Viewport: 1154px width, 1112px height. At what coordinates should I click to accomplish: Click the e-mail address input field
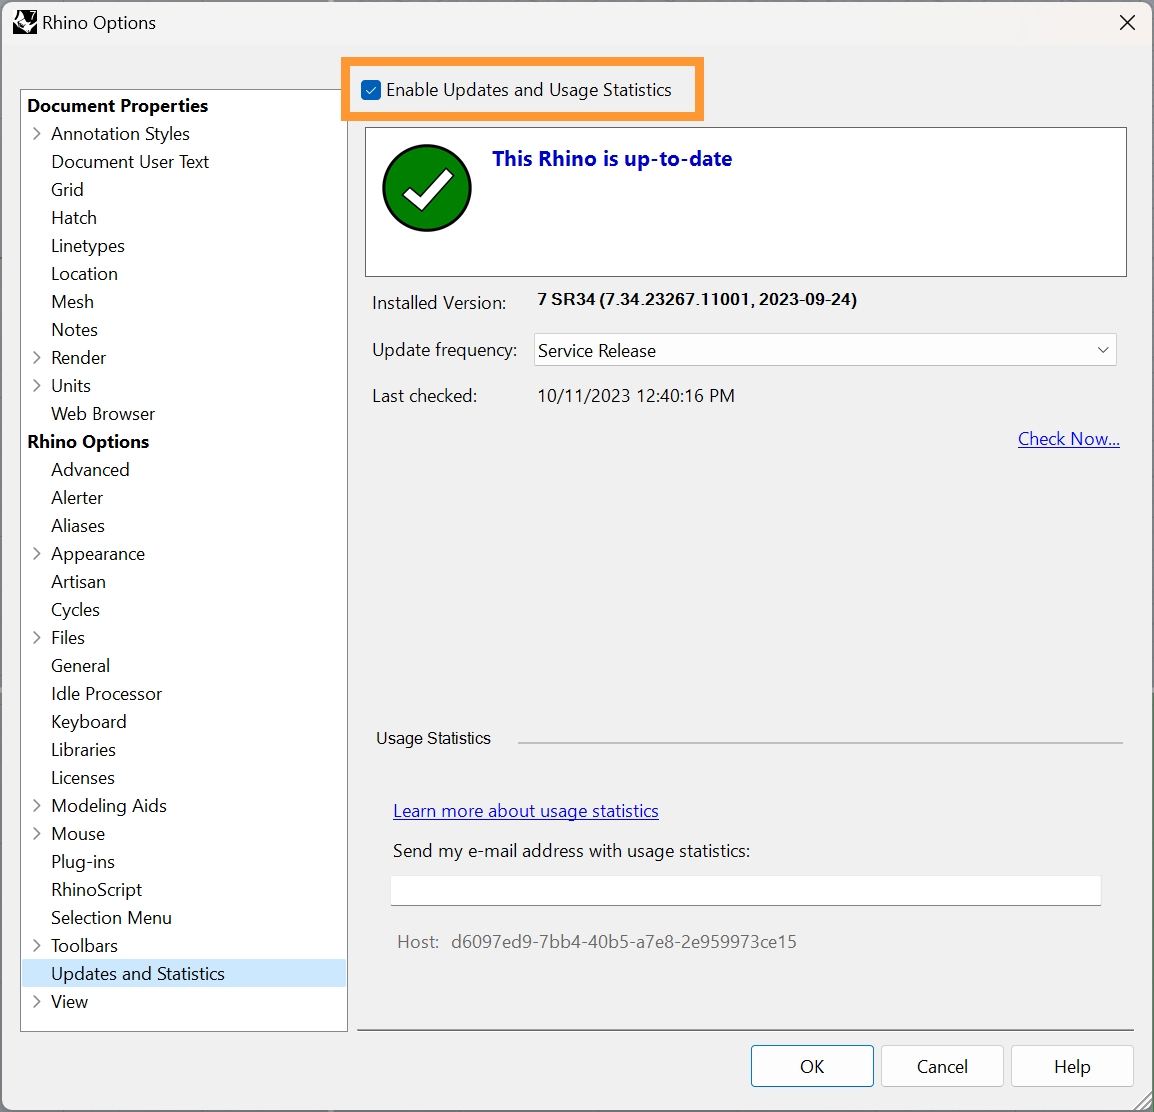pos(745,890)
